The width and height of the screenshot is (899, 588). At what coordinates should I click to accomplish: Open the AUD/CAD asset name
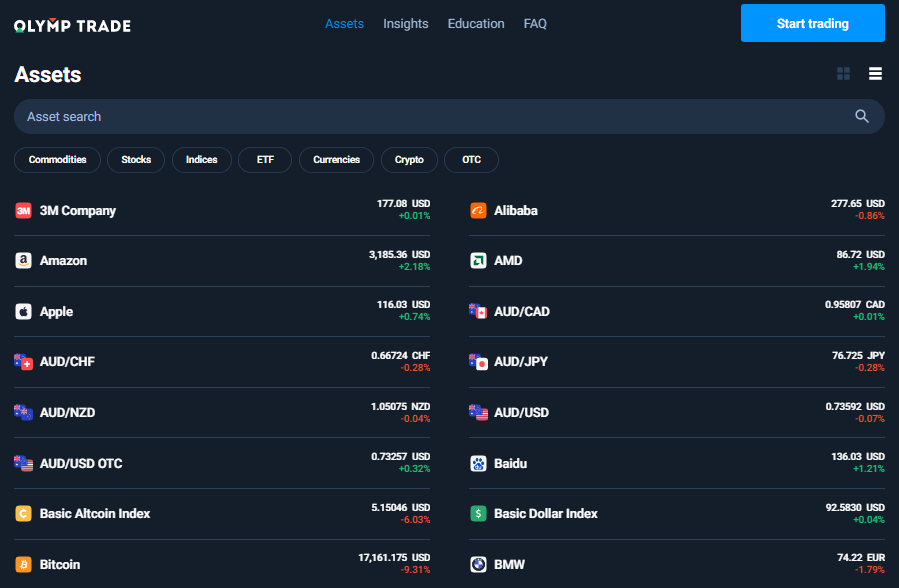tap(522, 312)
